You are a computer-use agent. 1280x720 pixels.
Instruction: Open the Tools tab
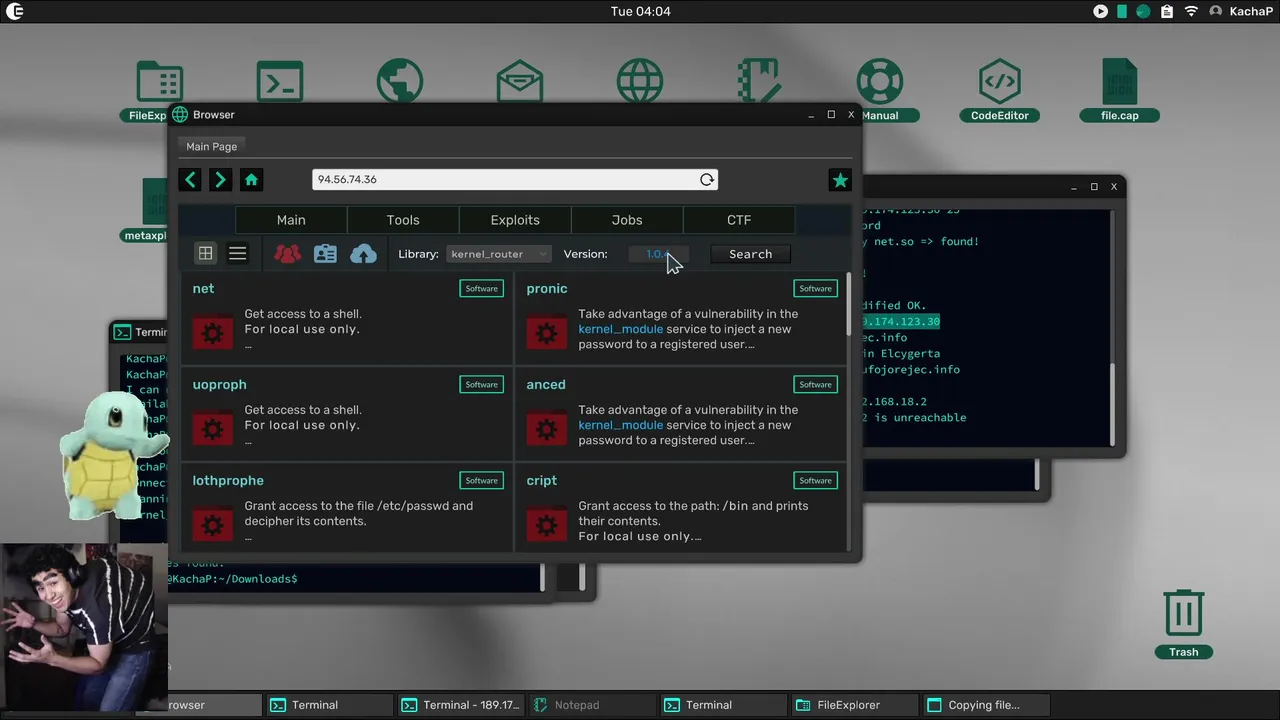[x=403, y=220]
